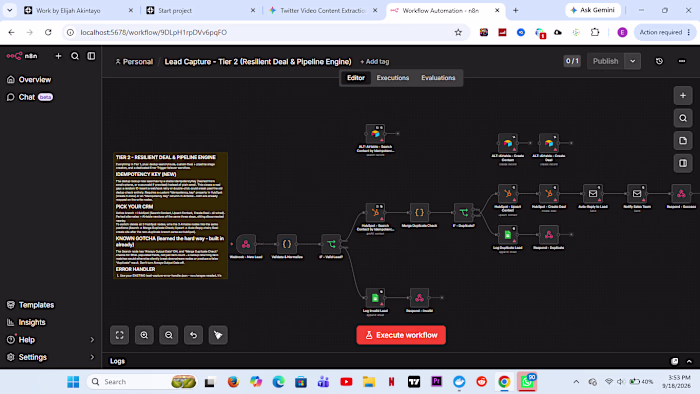Switch to the Evaluations tab
Image resolution: width=700 pixels, height=394 pixels.
point(438,78)
